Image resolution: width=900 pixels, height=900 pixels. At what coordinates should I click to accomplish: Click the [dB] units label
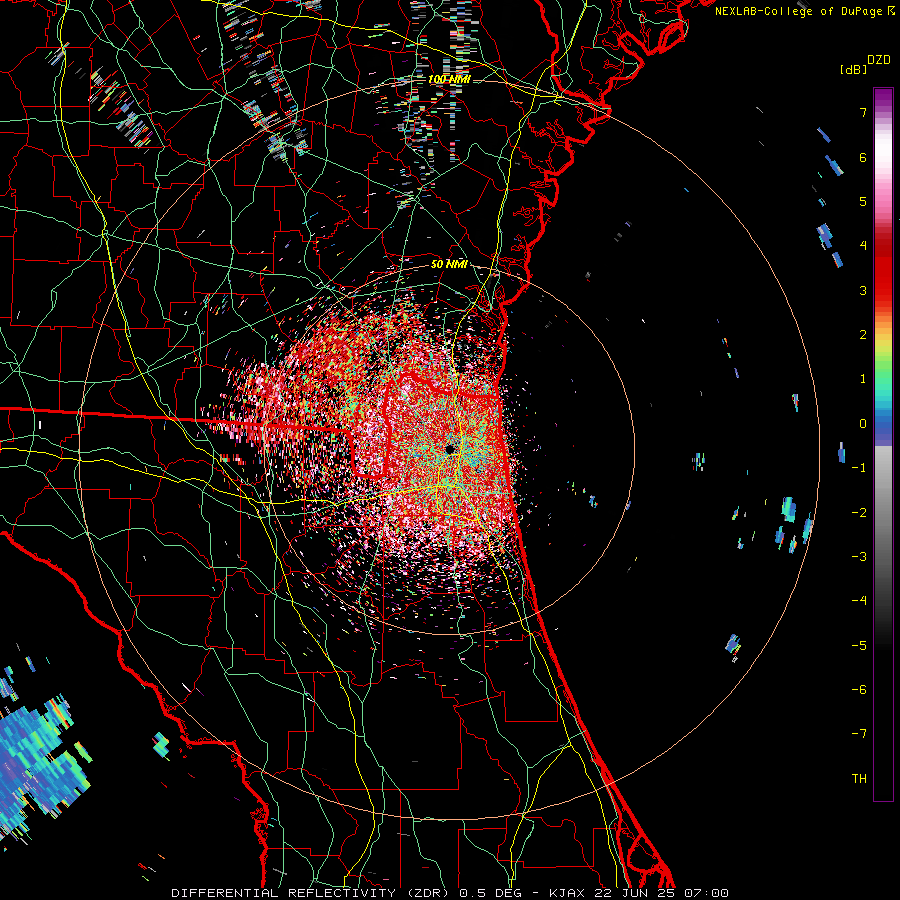853,69
